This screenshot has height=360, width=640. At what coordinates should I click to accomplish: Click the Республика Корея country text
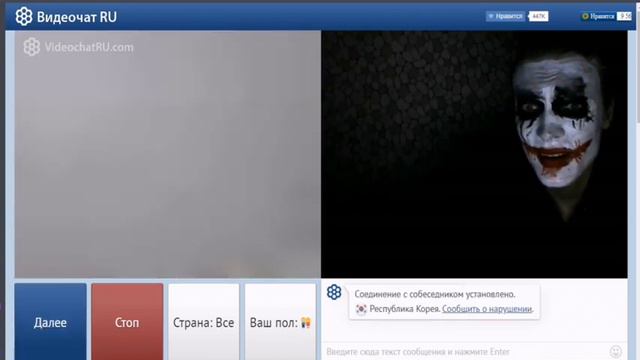tap(404, 309)
